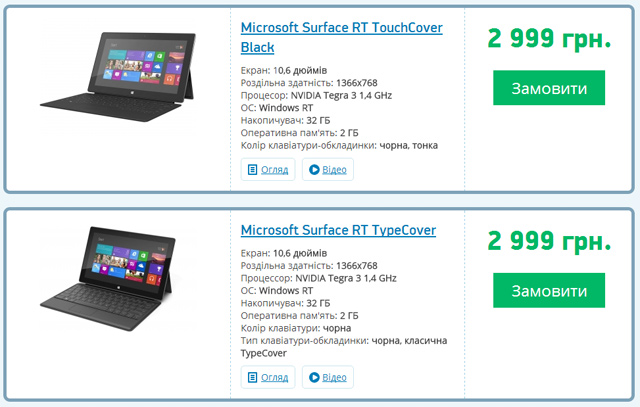Click the TouchCover keyboard cover color spec
The image size is (640, 407).
point(339,145)
